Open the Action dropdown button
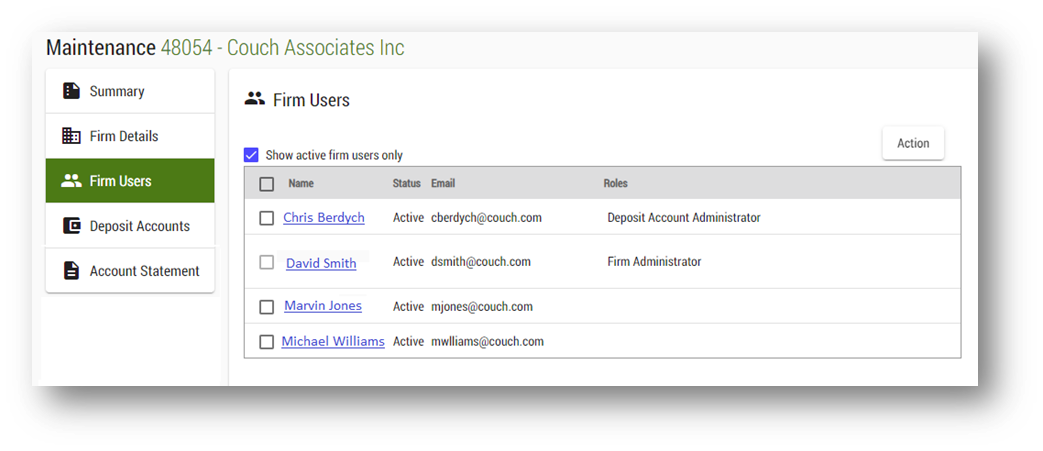Screen dimensions: 1043x451 912,143
